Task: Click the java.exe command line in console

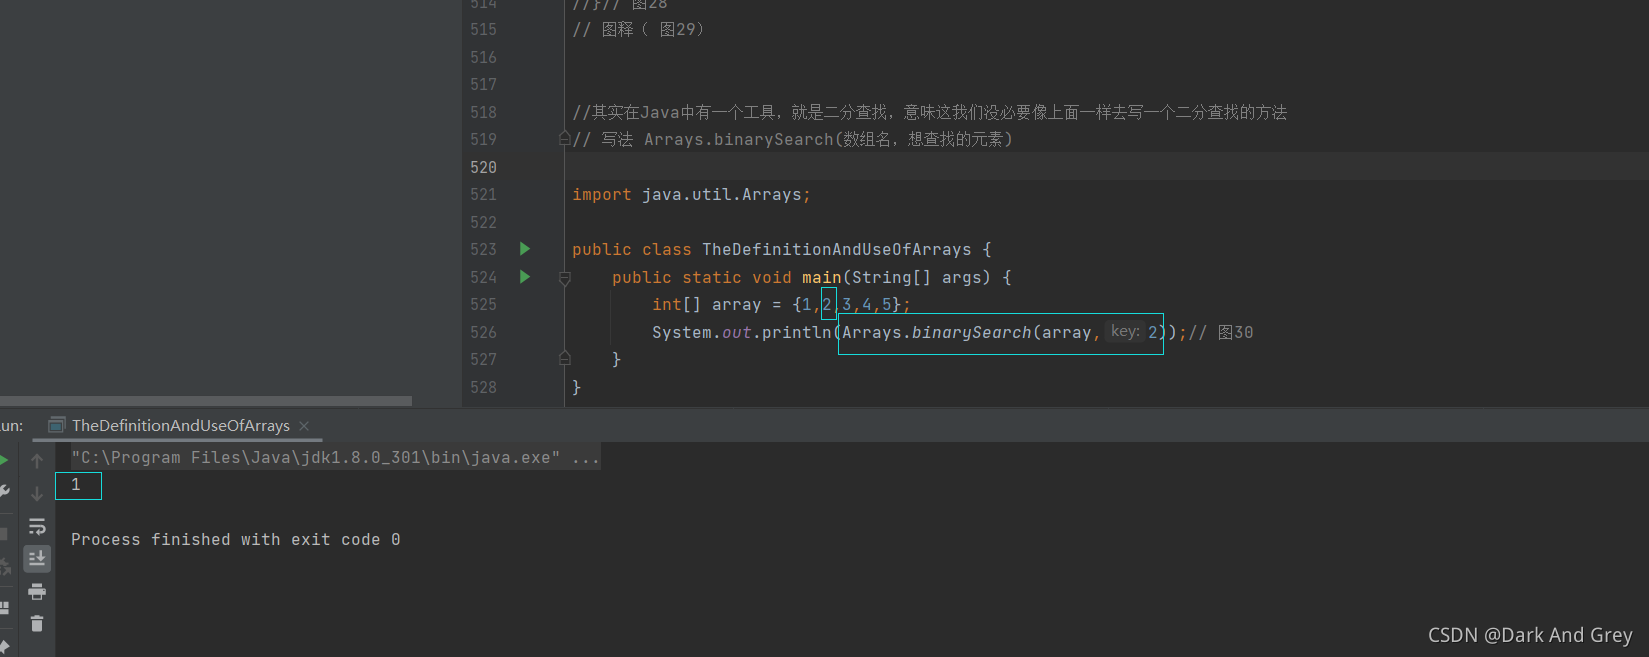Action: 335,458
